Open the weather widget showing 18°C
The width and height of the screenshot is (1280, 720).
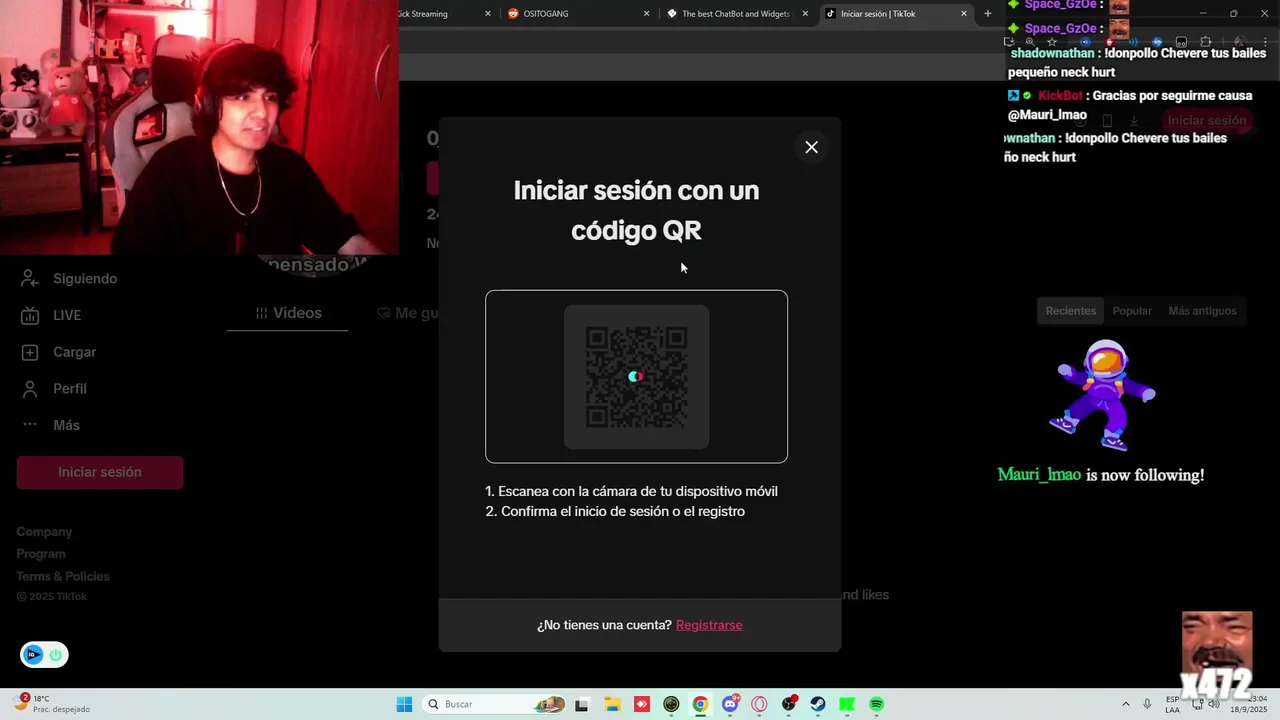click(x=52, y=704)
